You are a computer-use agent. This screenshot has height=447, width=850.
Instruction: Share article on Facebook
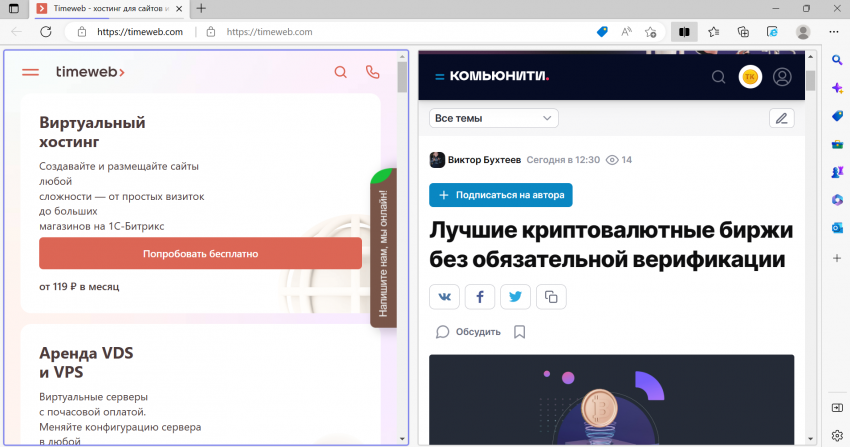click(x=480, y=296)
